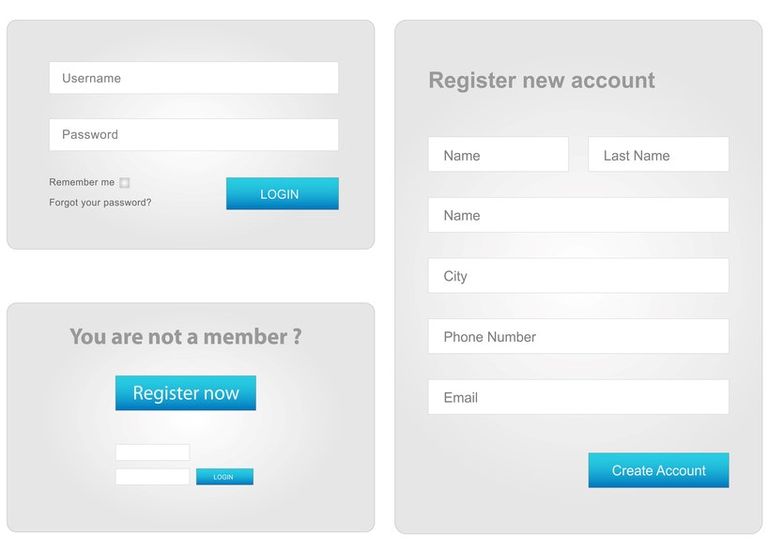Select the Phone Number field
Image resolution: width=768 pixels, height=551 pixels.
coord(578,336)
